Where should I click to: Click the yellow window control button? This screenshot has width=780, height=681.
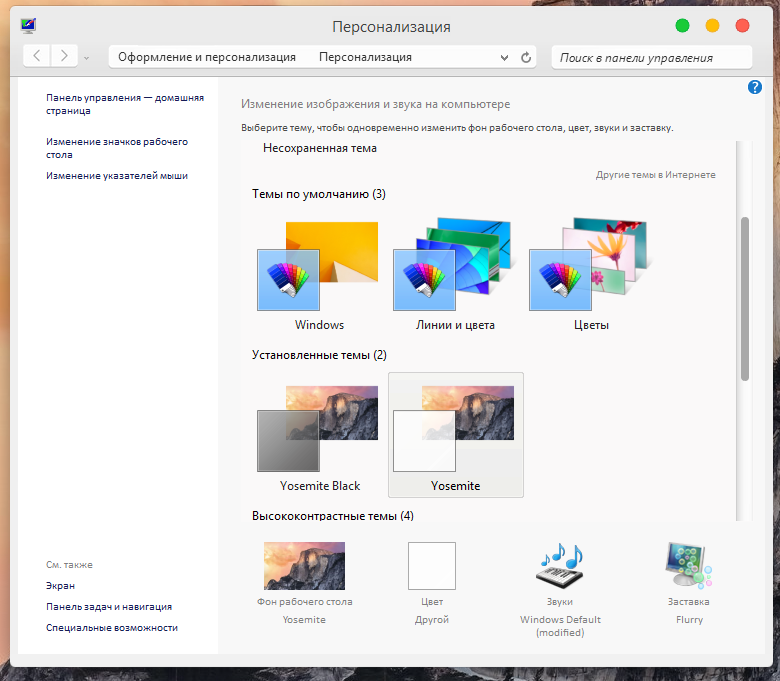(x=712, y=25)
